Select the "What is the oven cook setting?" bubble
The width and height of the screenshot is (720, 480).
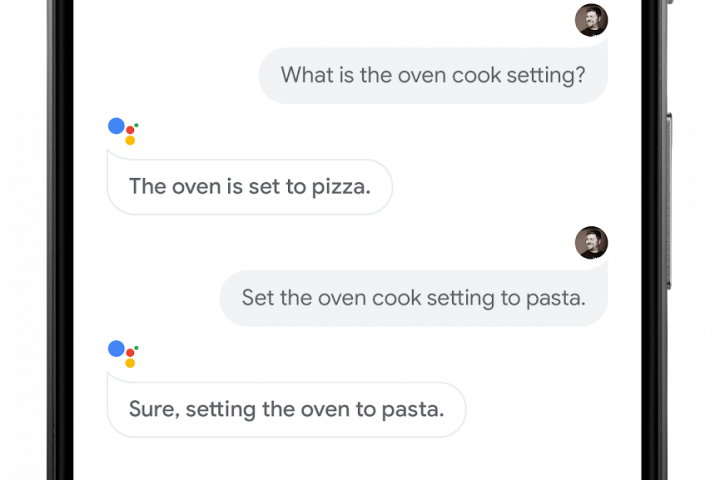(x=433, y=75)
